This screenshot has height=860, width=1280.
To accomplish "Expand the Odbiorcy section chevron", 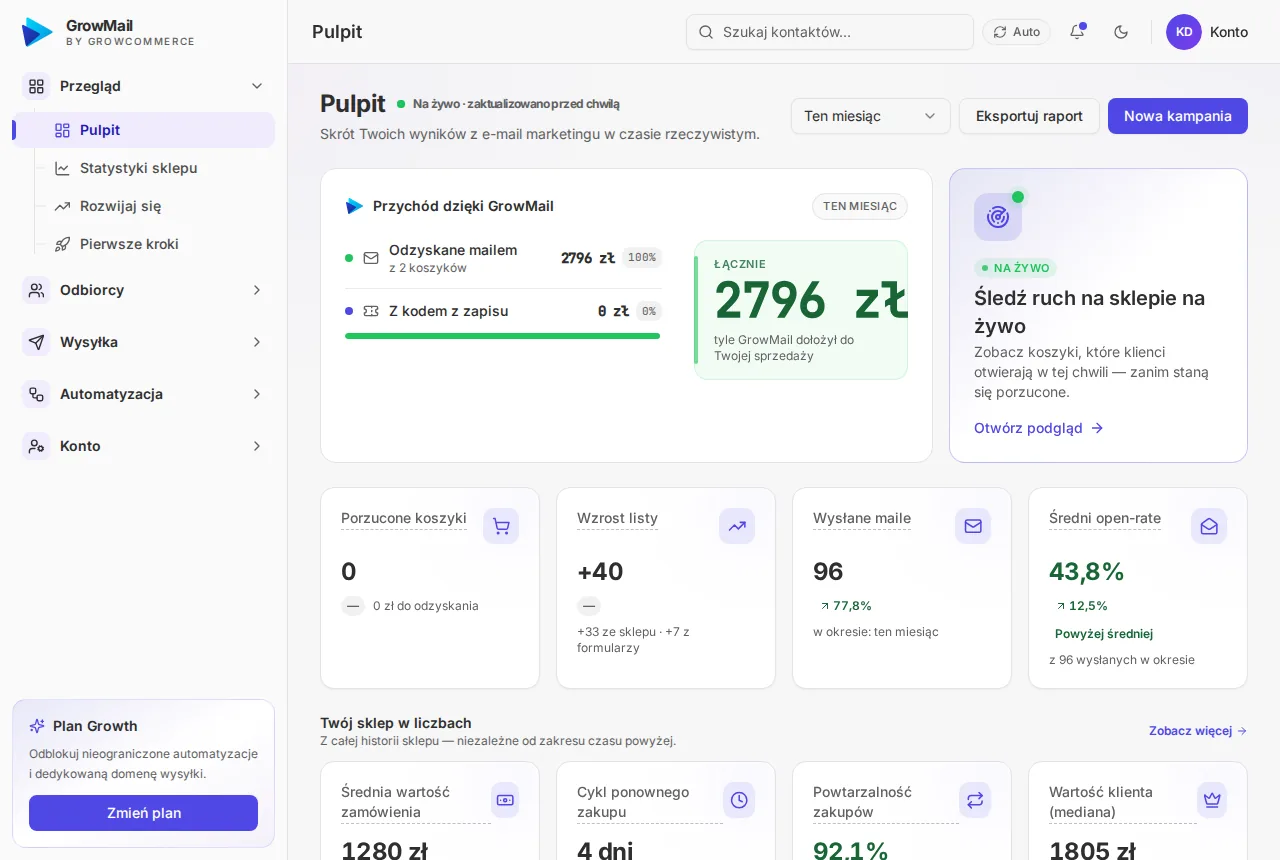I will click(257, 290).
